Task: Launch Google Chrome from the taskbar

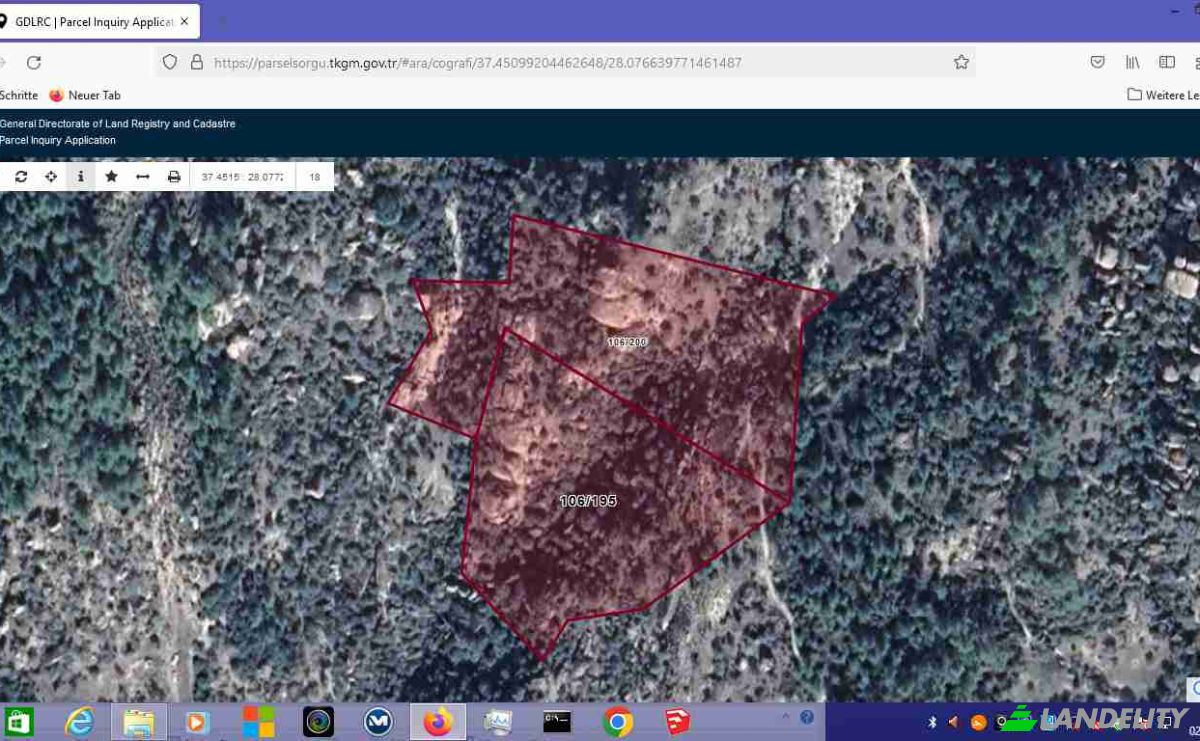Action: tap(618, 721)
